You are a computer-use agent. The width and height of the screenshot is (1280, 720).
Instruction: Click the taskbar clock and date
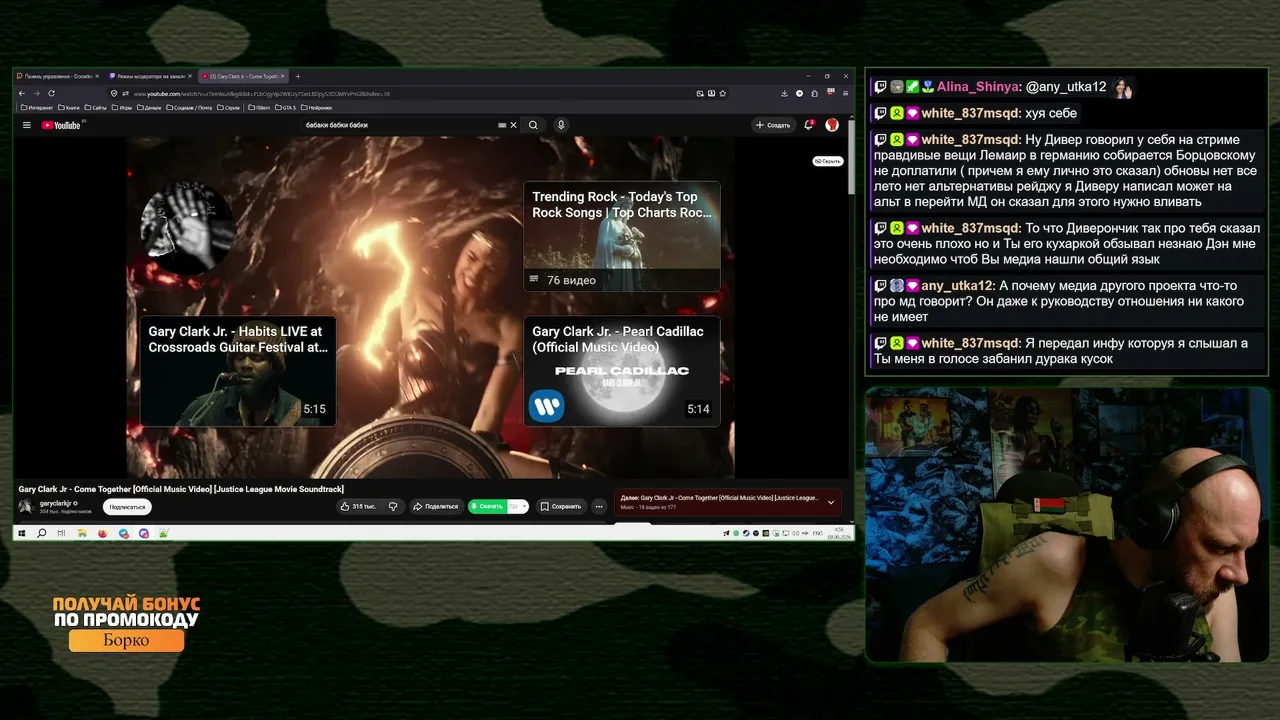pos(839,533)
